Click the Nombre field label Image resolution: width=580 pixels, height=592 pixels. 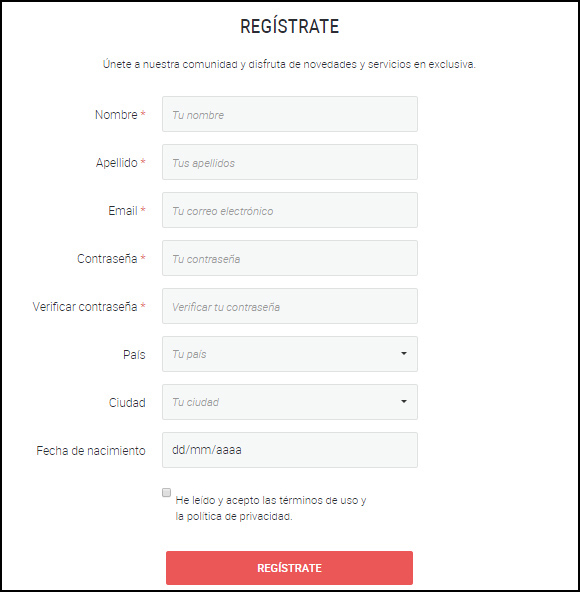[x=116, y=114]
